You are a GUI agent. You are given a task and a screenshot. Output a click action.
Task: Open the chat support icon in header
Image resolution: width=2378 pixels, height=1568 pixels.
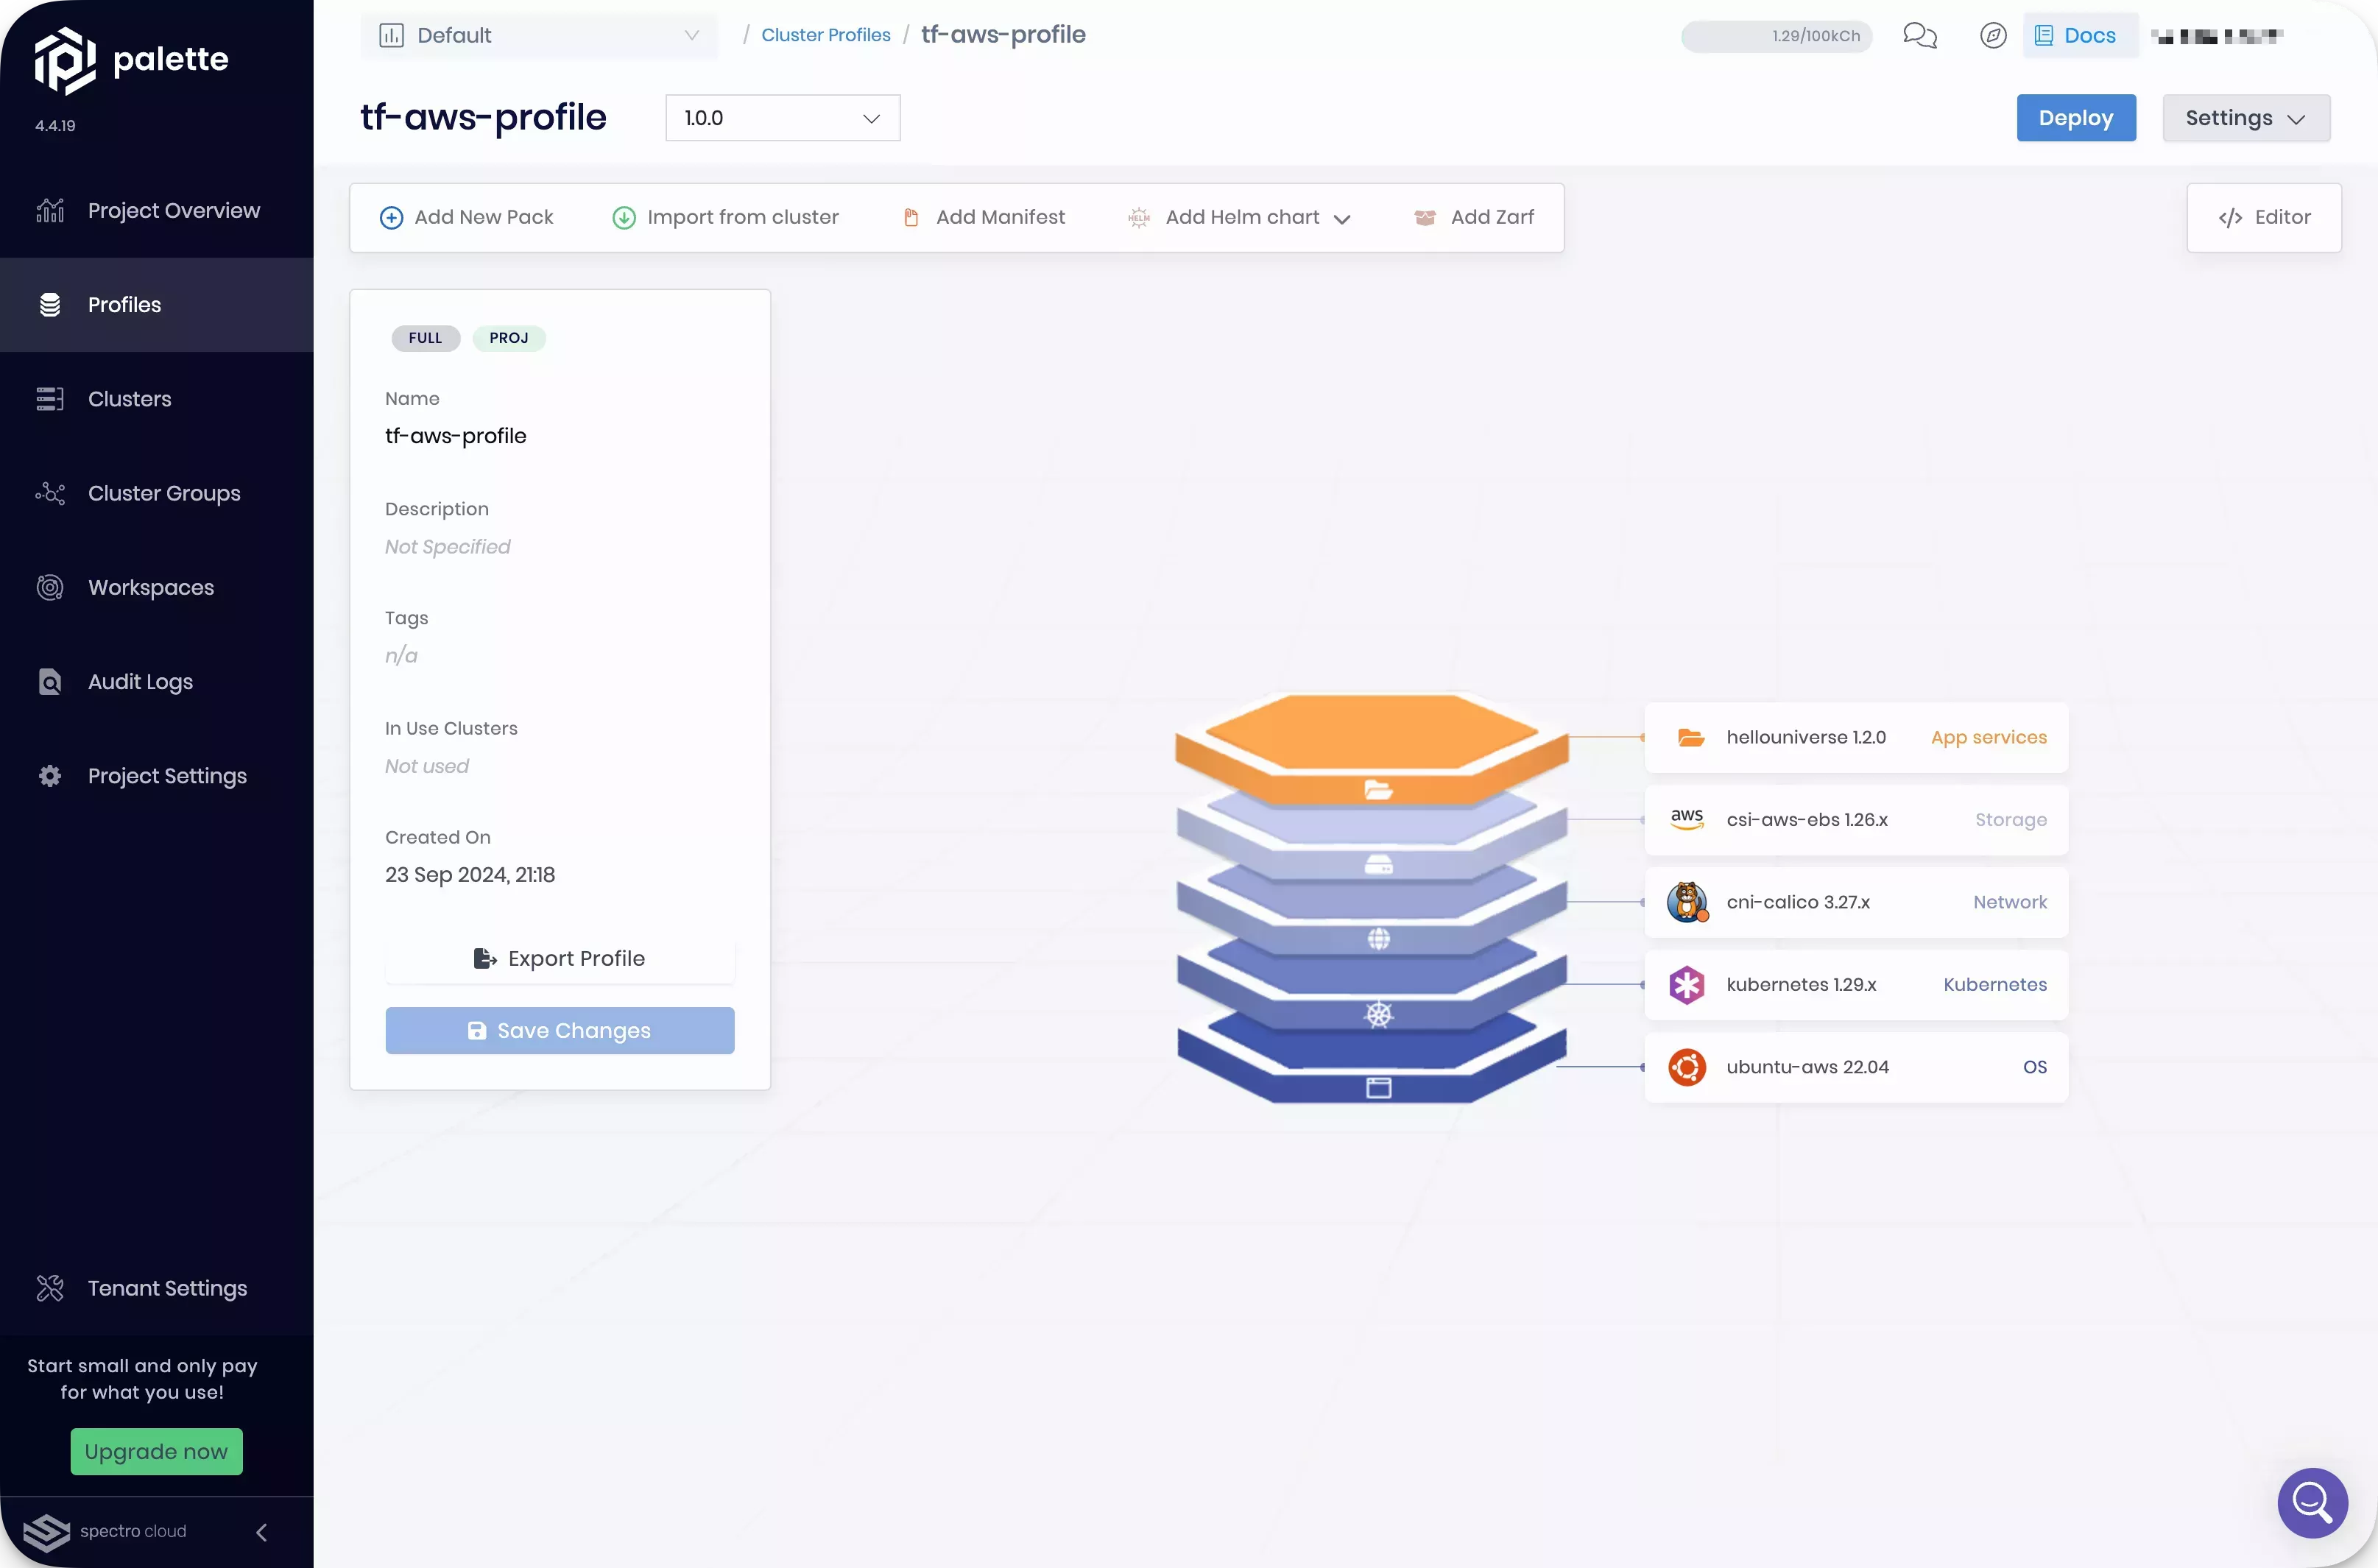[1919, 35]
